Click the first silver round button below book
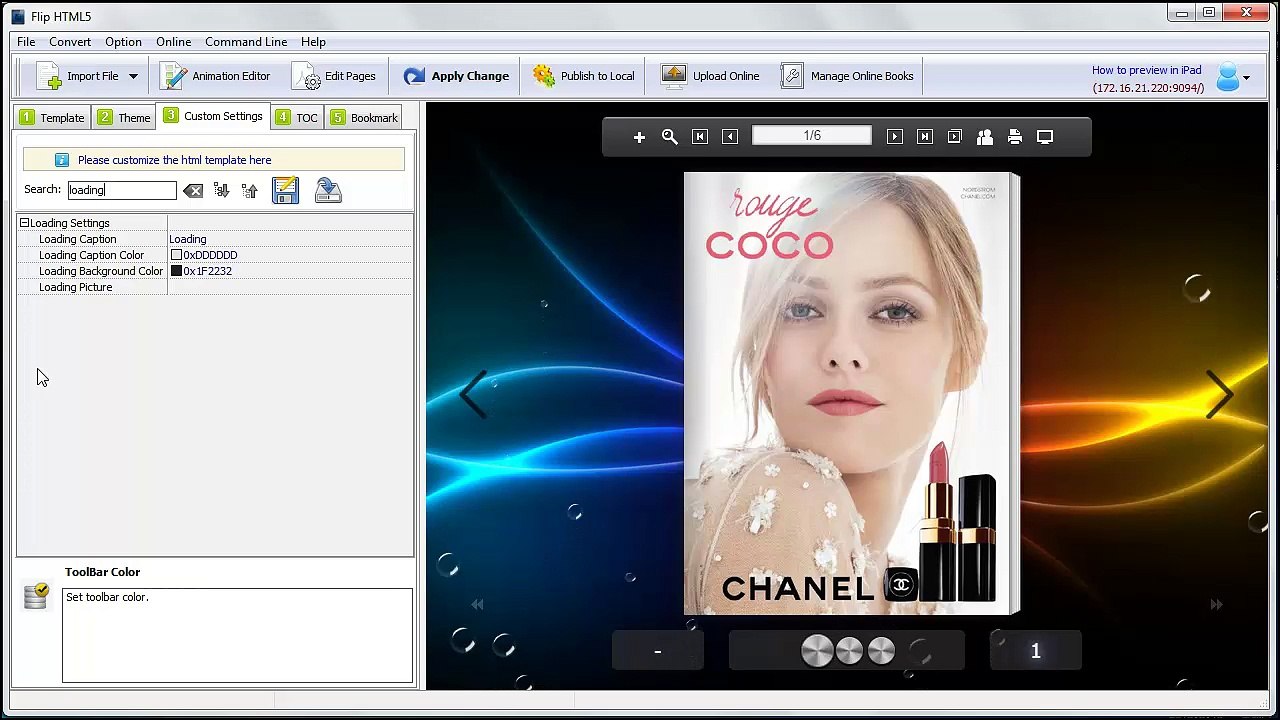 [x=817, y=651]
